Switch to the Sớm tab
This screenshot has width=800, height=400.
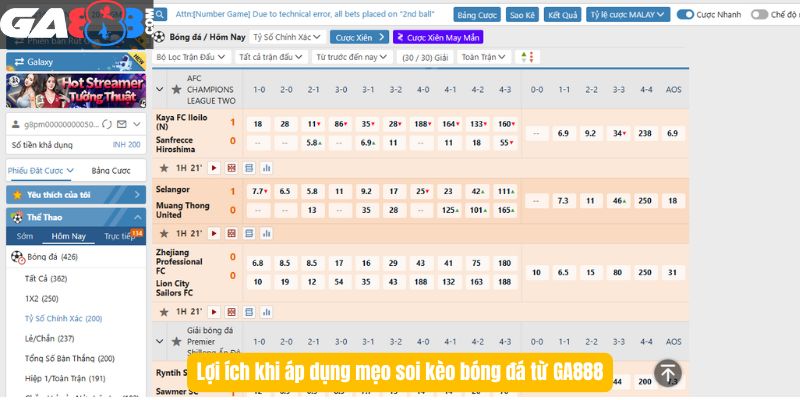[x=24, y=236]
